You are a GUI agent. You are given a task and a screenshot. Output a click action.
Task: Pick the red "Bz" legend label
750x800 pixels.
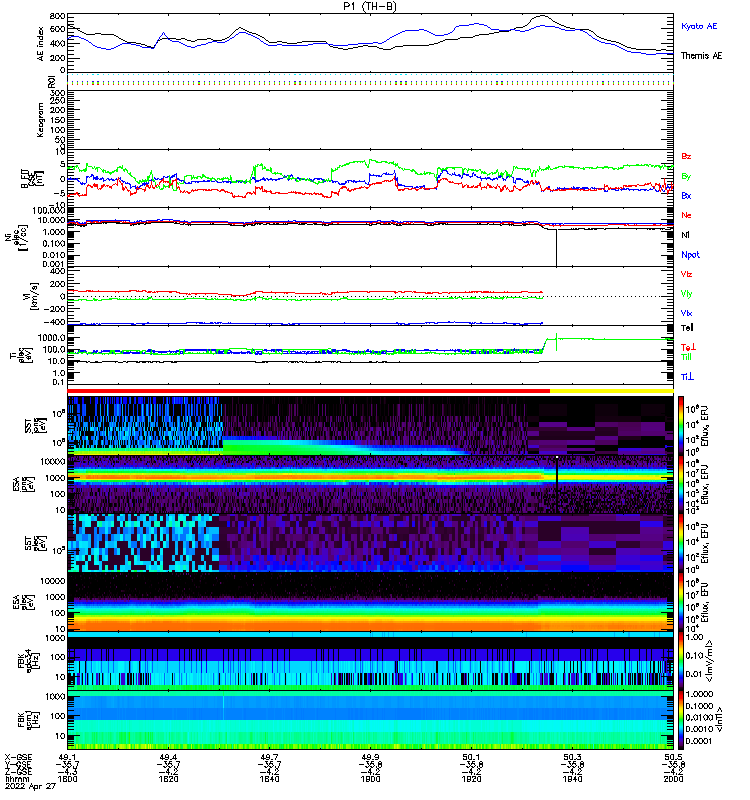686,157
